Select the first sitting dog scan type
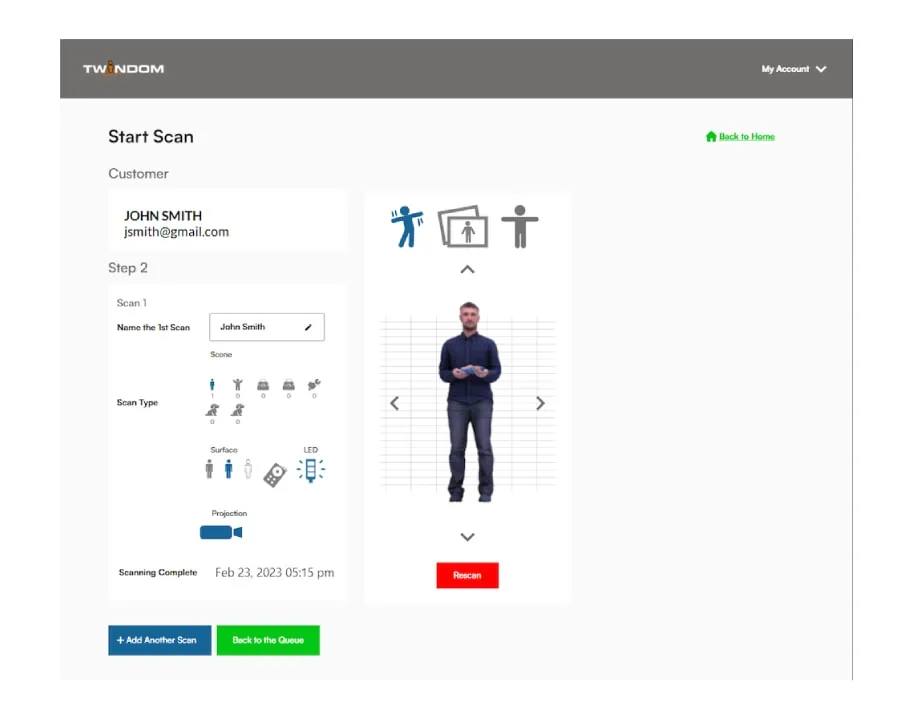The image size is (914, 720). tap(212, 410)
